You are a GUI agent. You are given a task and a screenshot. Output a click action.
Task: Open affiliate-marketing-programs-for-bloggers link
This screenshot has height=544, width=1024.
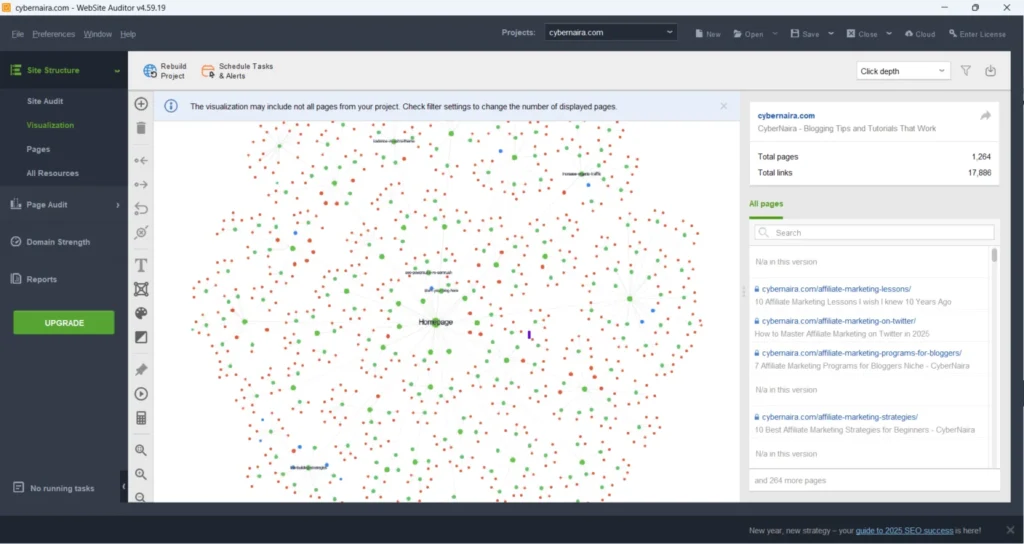tap(861, 353)
